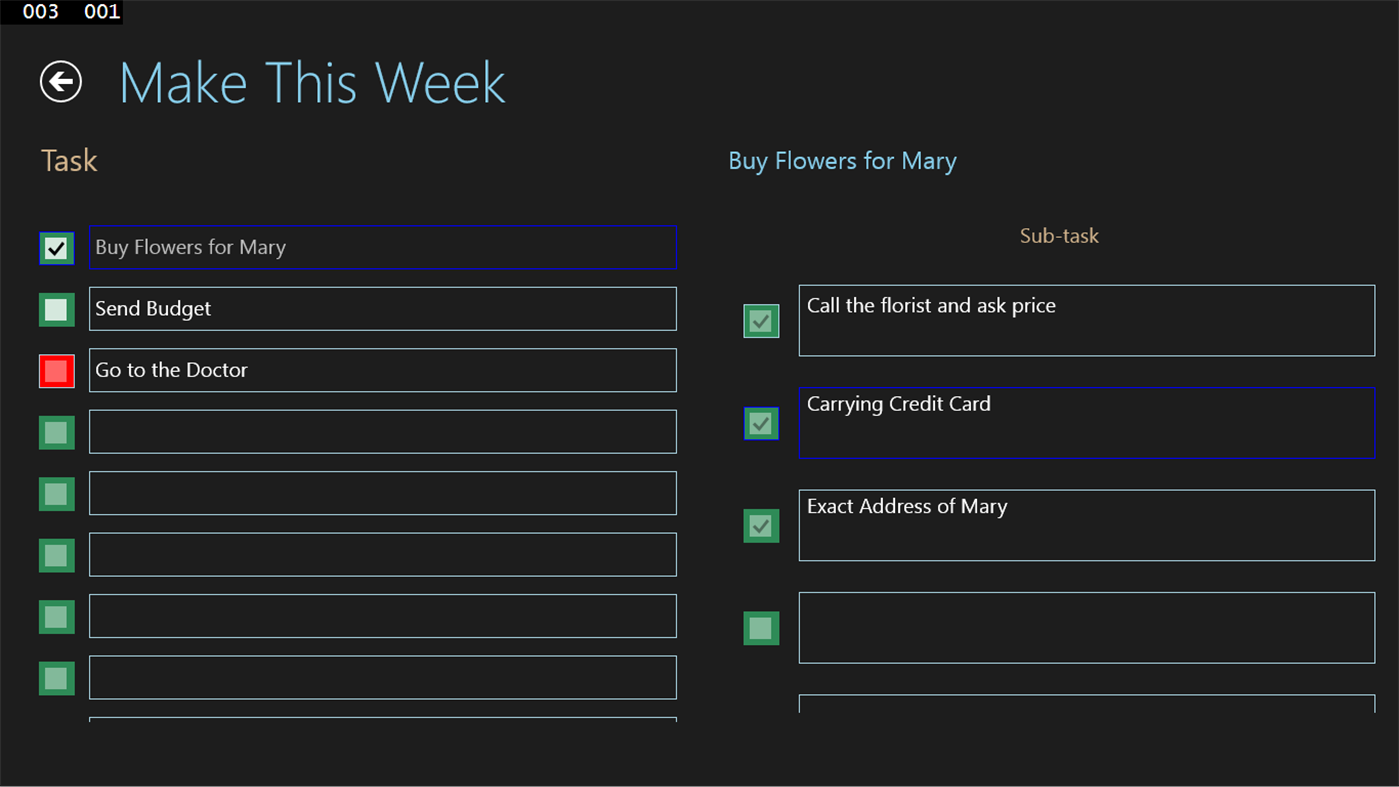Uncheck the 'Buy Flowers for Mary' task checkbox

pyautogui.click(x=56, y=248)
